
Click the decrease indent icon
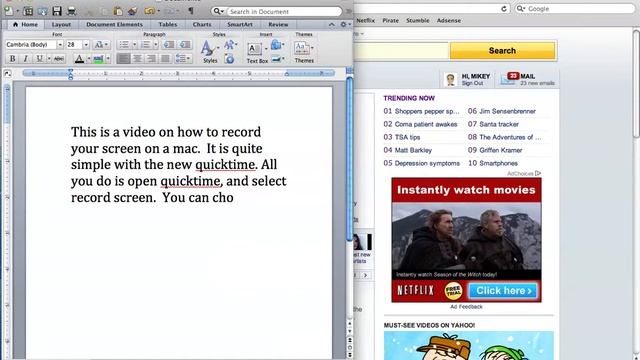click(x=169, y=44)
